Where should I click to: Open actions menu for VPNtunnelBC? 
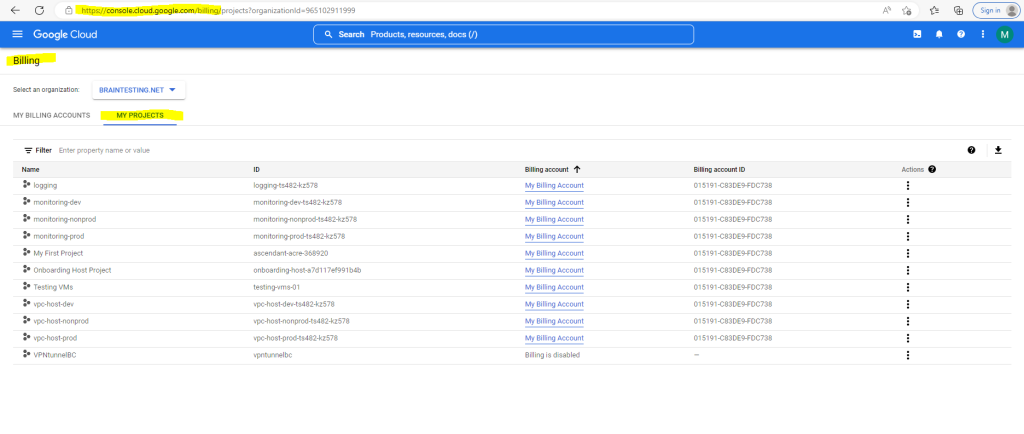tap(908, 355)
